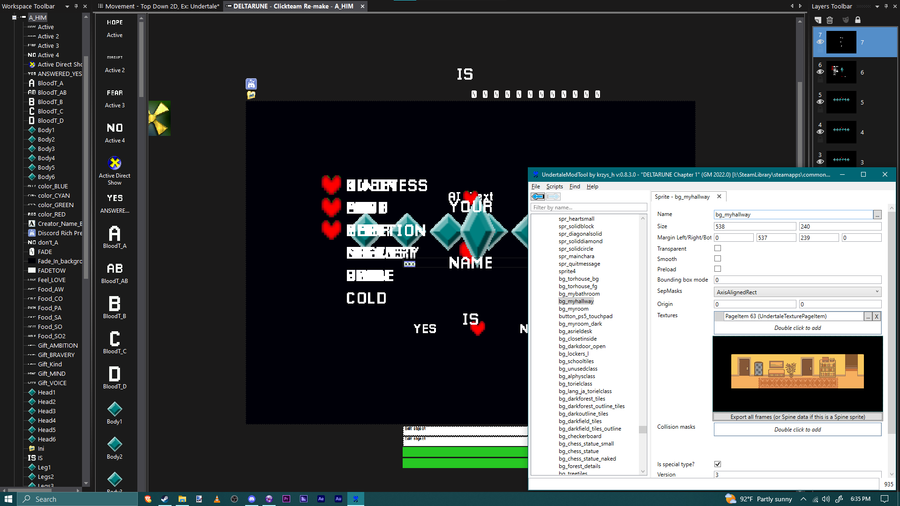The height and width of the screenshot is (506, 900).
Task: Enable the Transparent checkbox
Action: coord(717,248)
